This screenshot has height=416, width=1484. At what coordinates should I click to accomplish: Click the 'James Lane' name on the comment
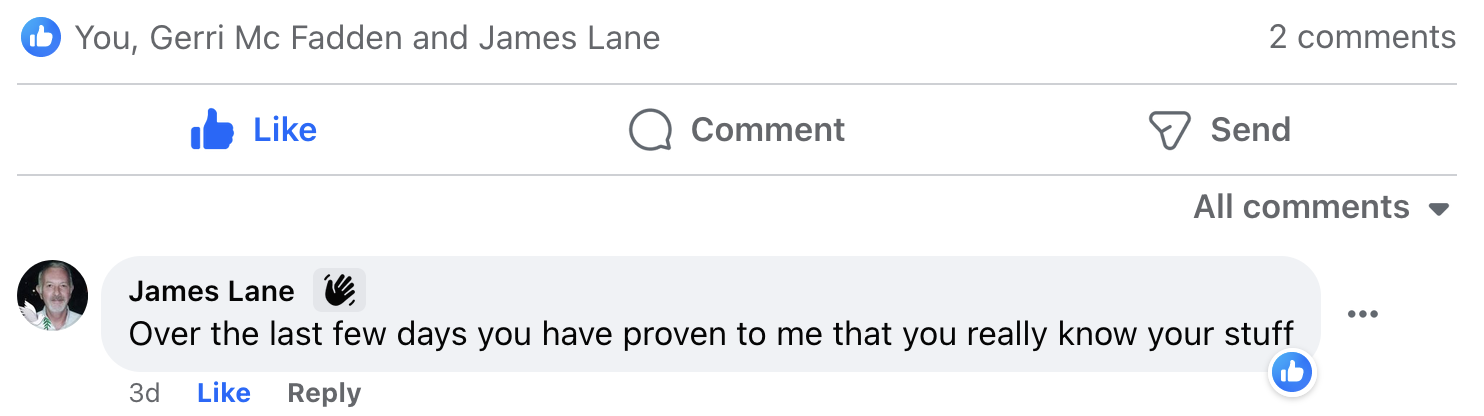point(212,291)
